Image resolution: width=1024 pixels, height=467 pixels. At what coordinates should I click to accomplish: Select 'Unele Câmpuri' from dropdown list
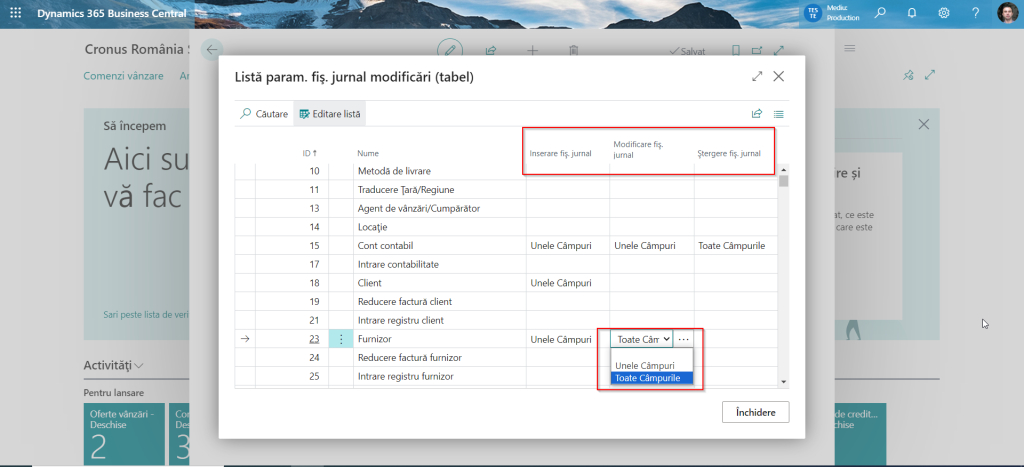[643, 365]
